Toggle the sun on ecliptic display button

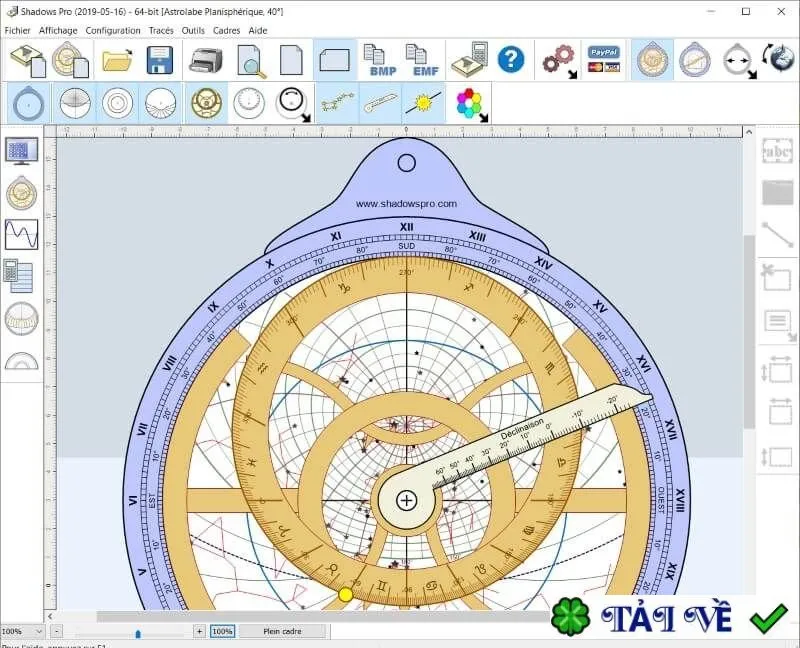coord(423,103)
